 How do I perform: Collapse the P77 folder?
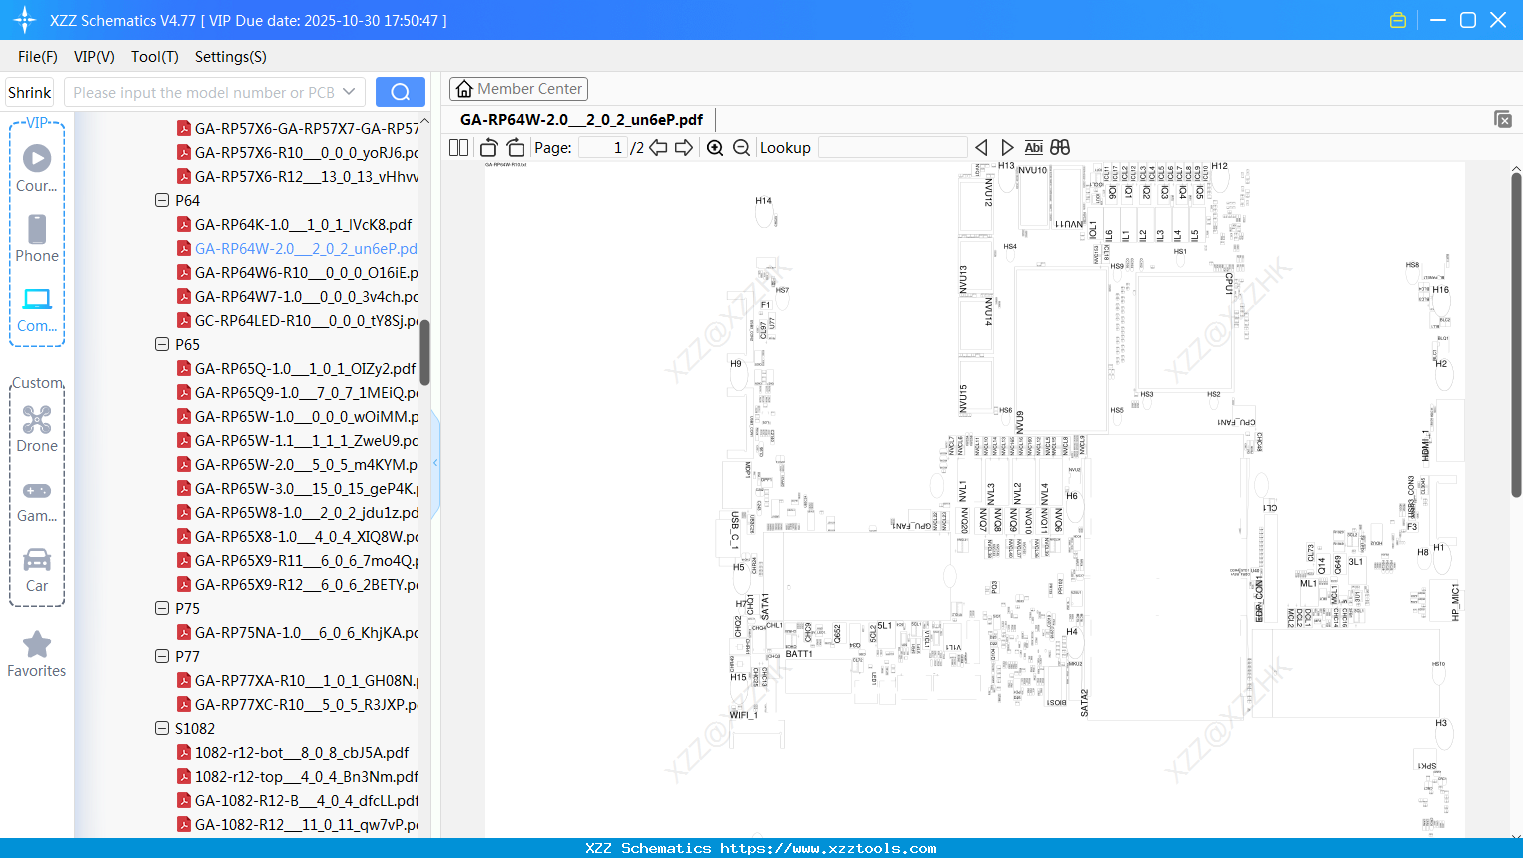pyautogui.click(x=162, y=656)
